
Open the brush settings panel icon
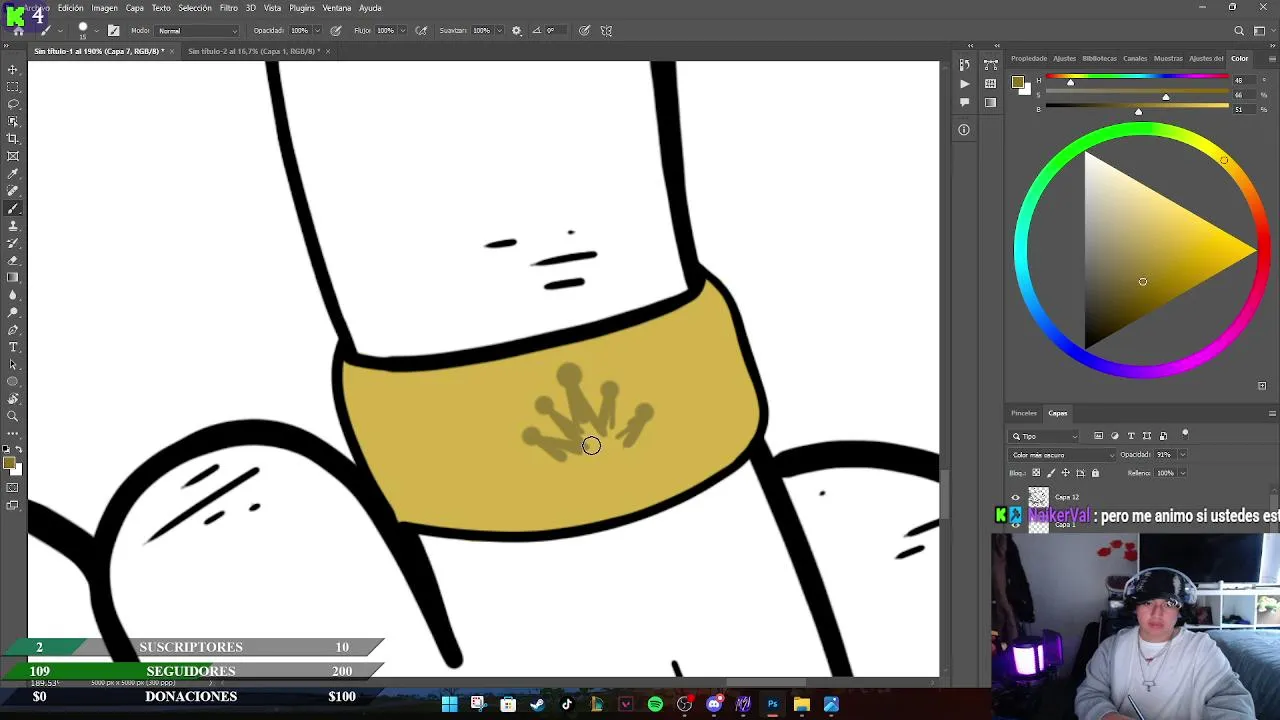coord(113,30)
